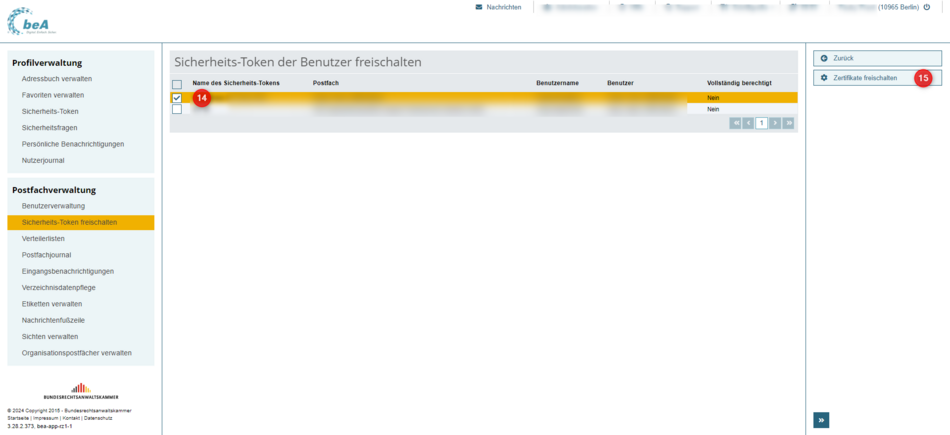This screenshot has height=435, width=950.
Task: Jump to the last results page
Action: [x=788, y=123]
